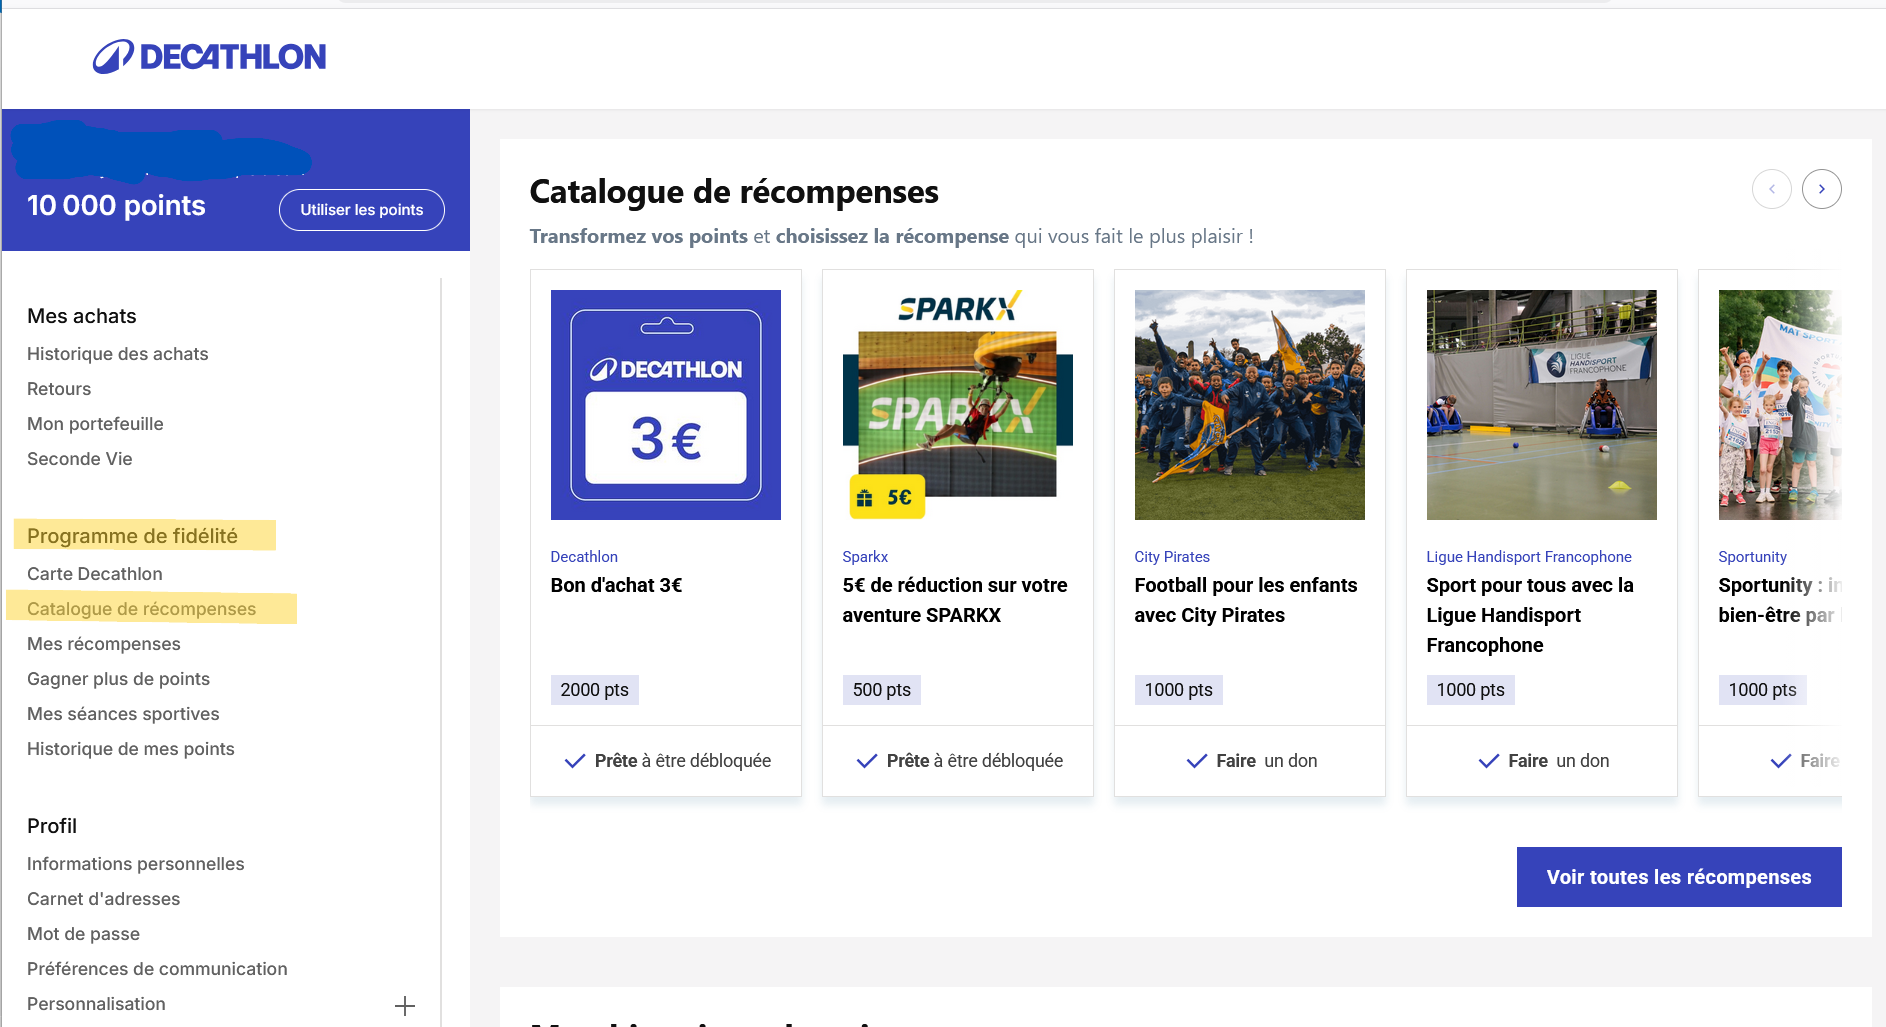Click the Decathlon logo in the header
Viewport: 1886px width, 1027px height.
tap(210, 57)
